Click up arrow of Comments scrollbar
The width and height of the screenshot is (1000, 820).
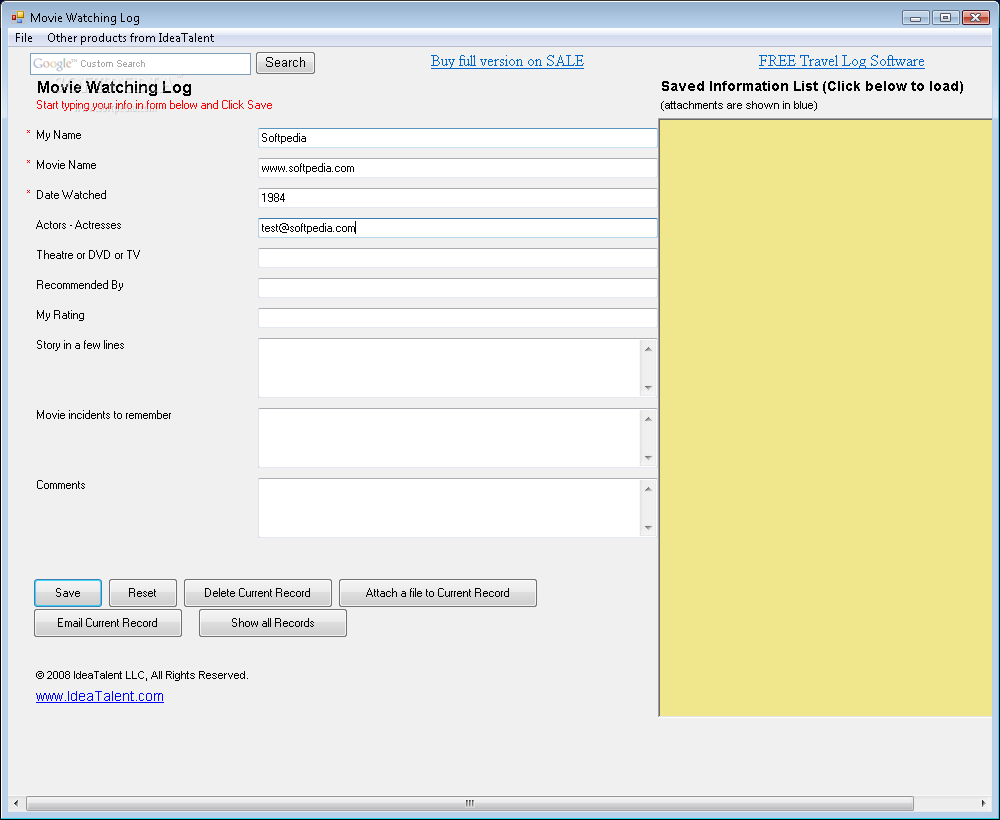(x=648, y=489)
